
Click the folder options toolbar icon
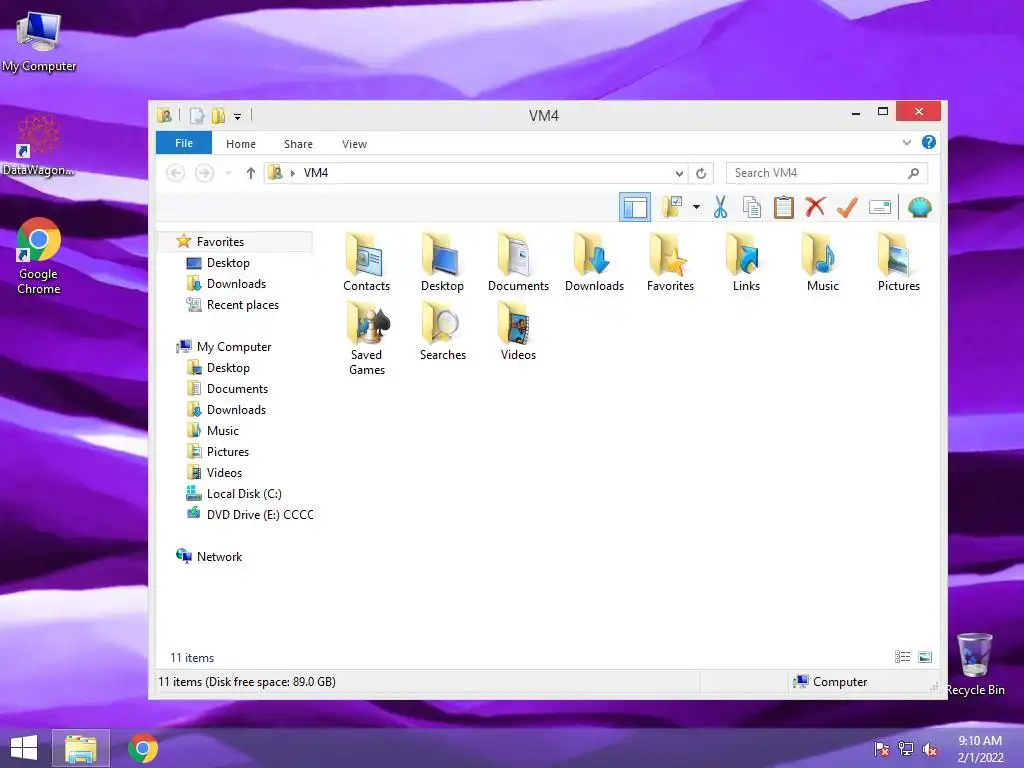tap(673, 208)
